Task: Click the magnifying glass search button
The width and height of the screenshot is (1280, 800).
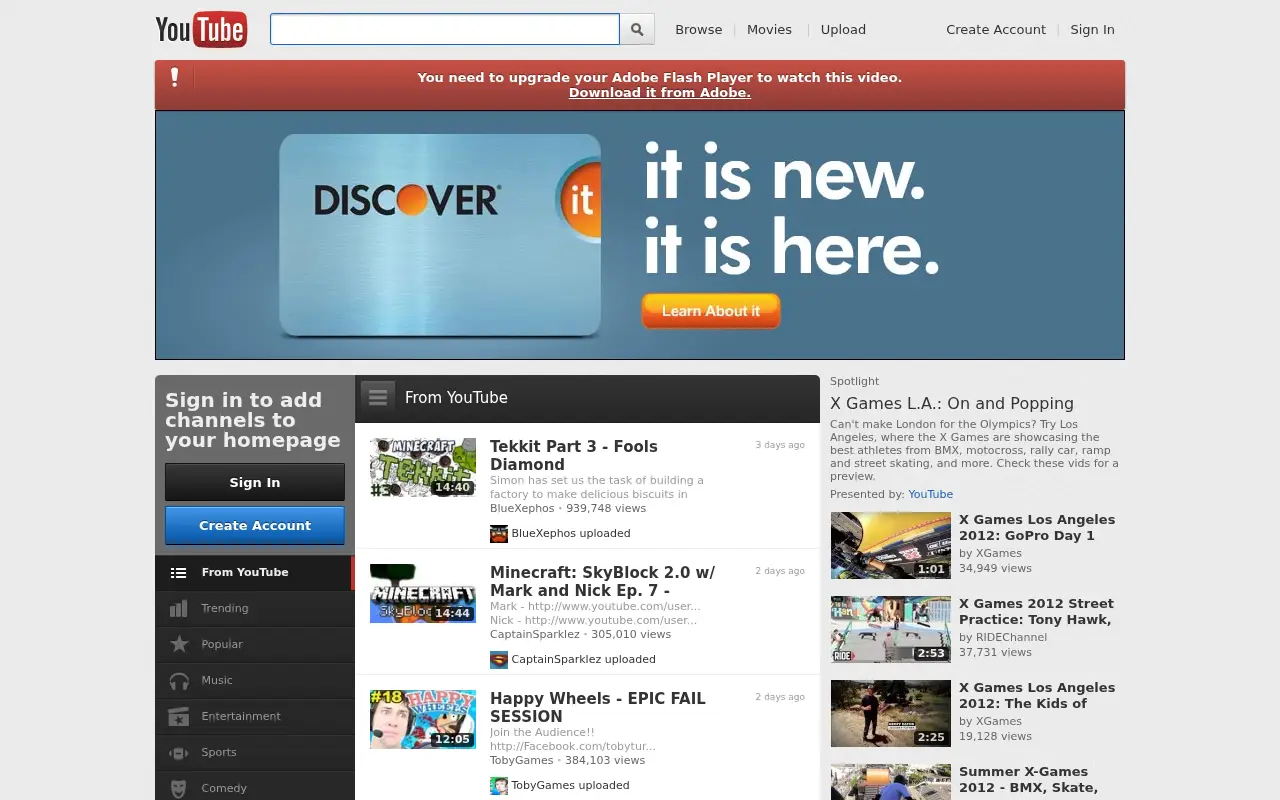Action: click(x=637, y=29)
